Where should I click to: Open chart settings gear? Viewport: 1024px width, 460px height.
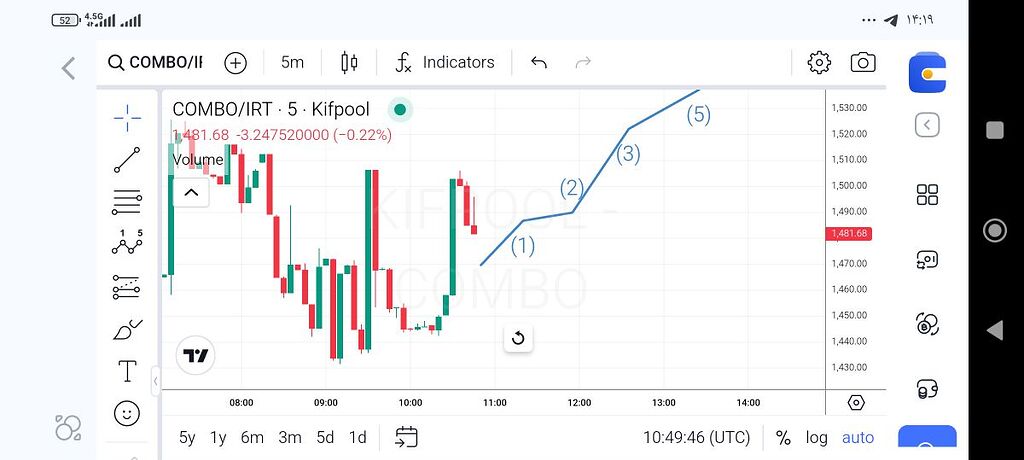pyautogui.click(x=819, y=62)
